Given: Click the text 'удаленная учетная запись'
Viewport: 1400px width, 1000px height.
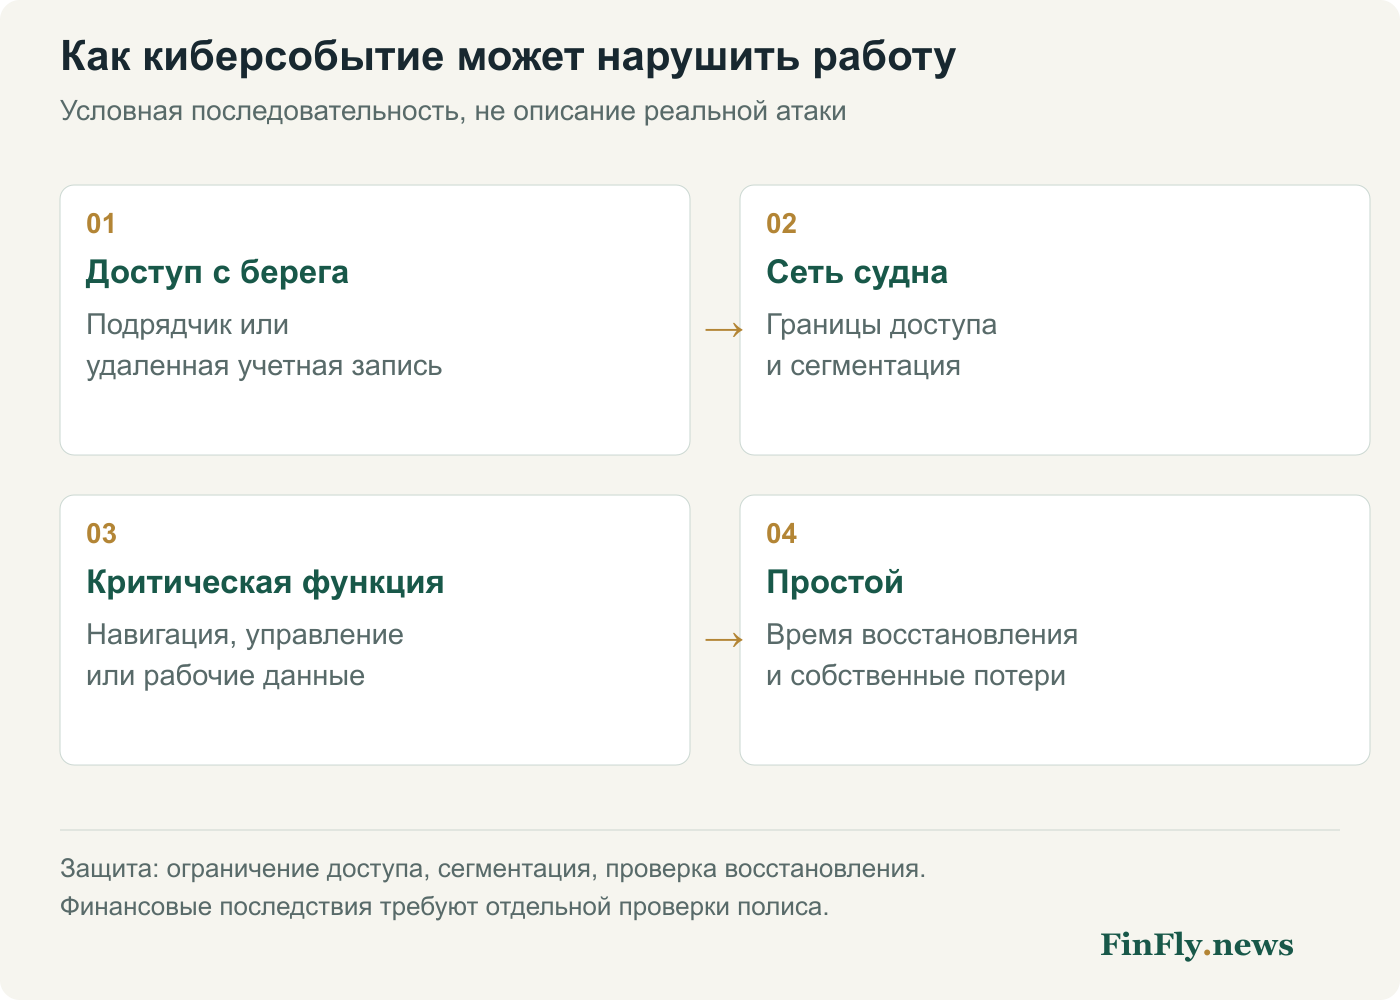Looking at the screenshot, I should 264,366.
